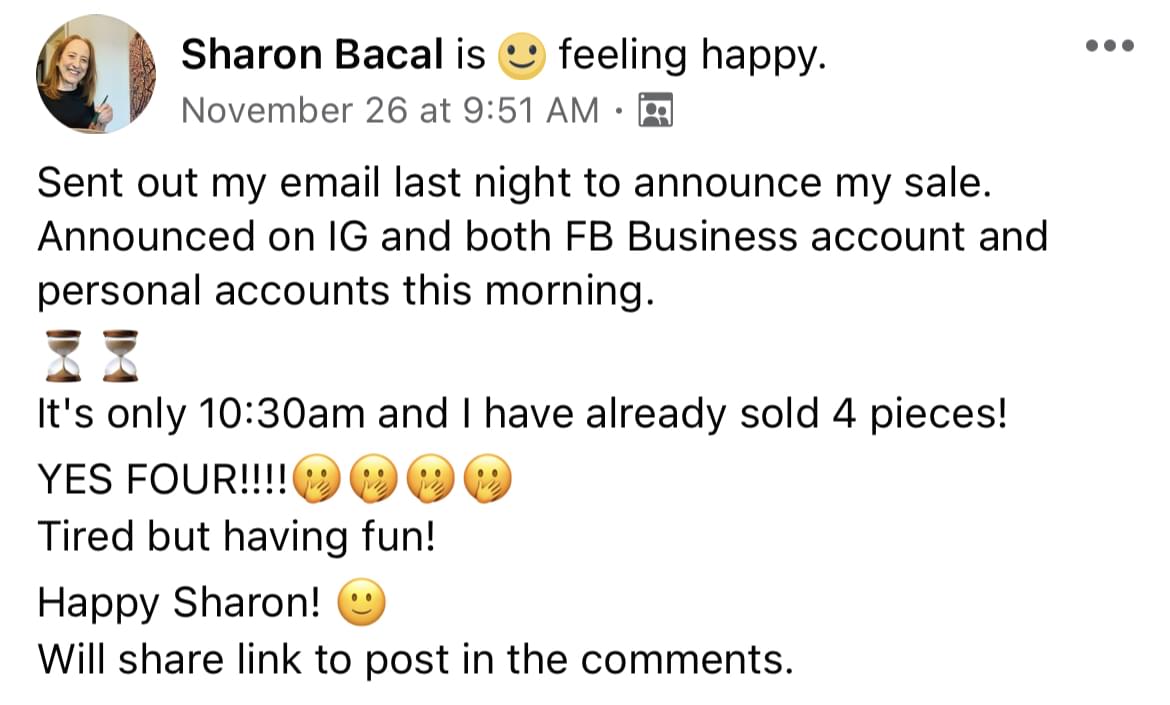The image size is (1170, 705).
Task: Open the three-dot post options menu
Action: 1110,46
